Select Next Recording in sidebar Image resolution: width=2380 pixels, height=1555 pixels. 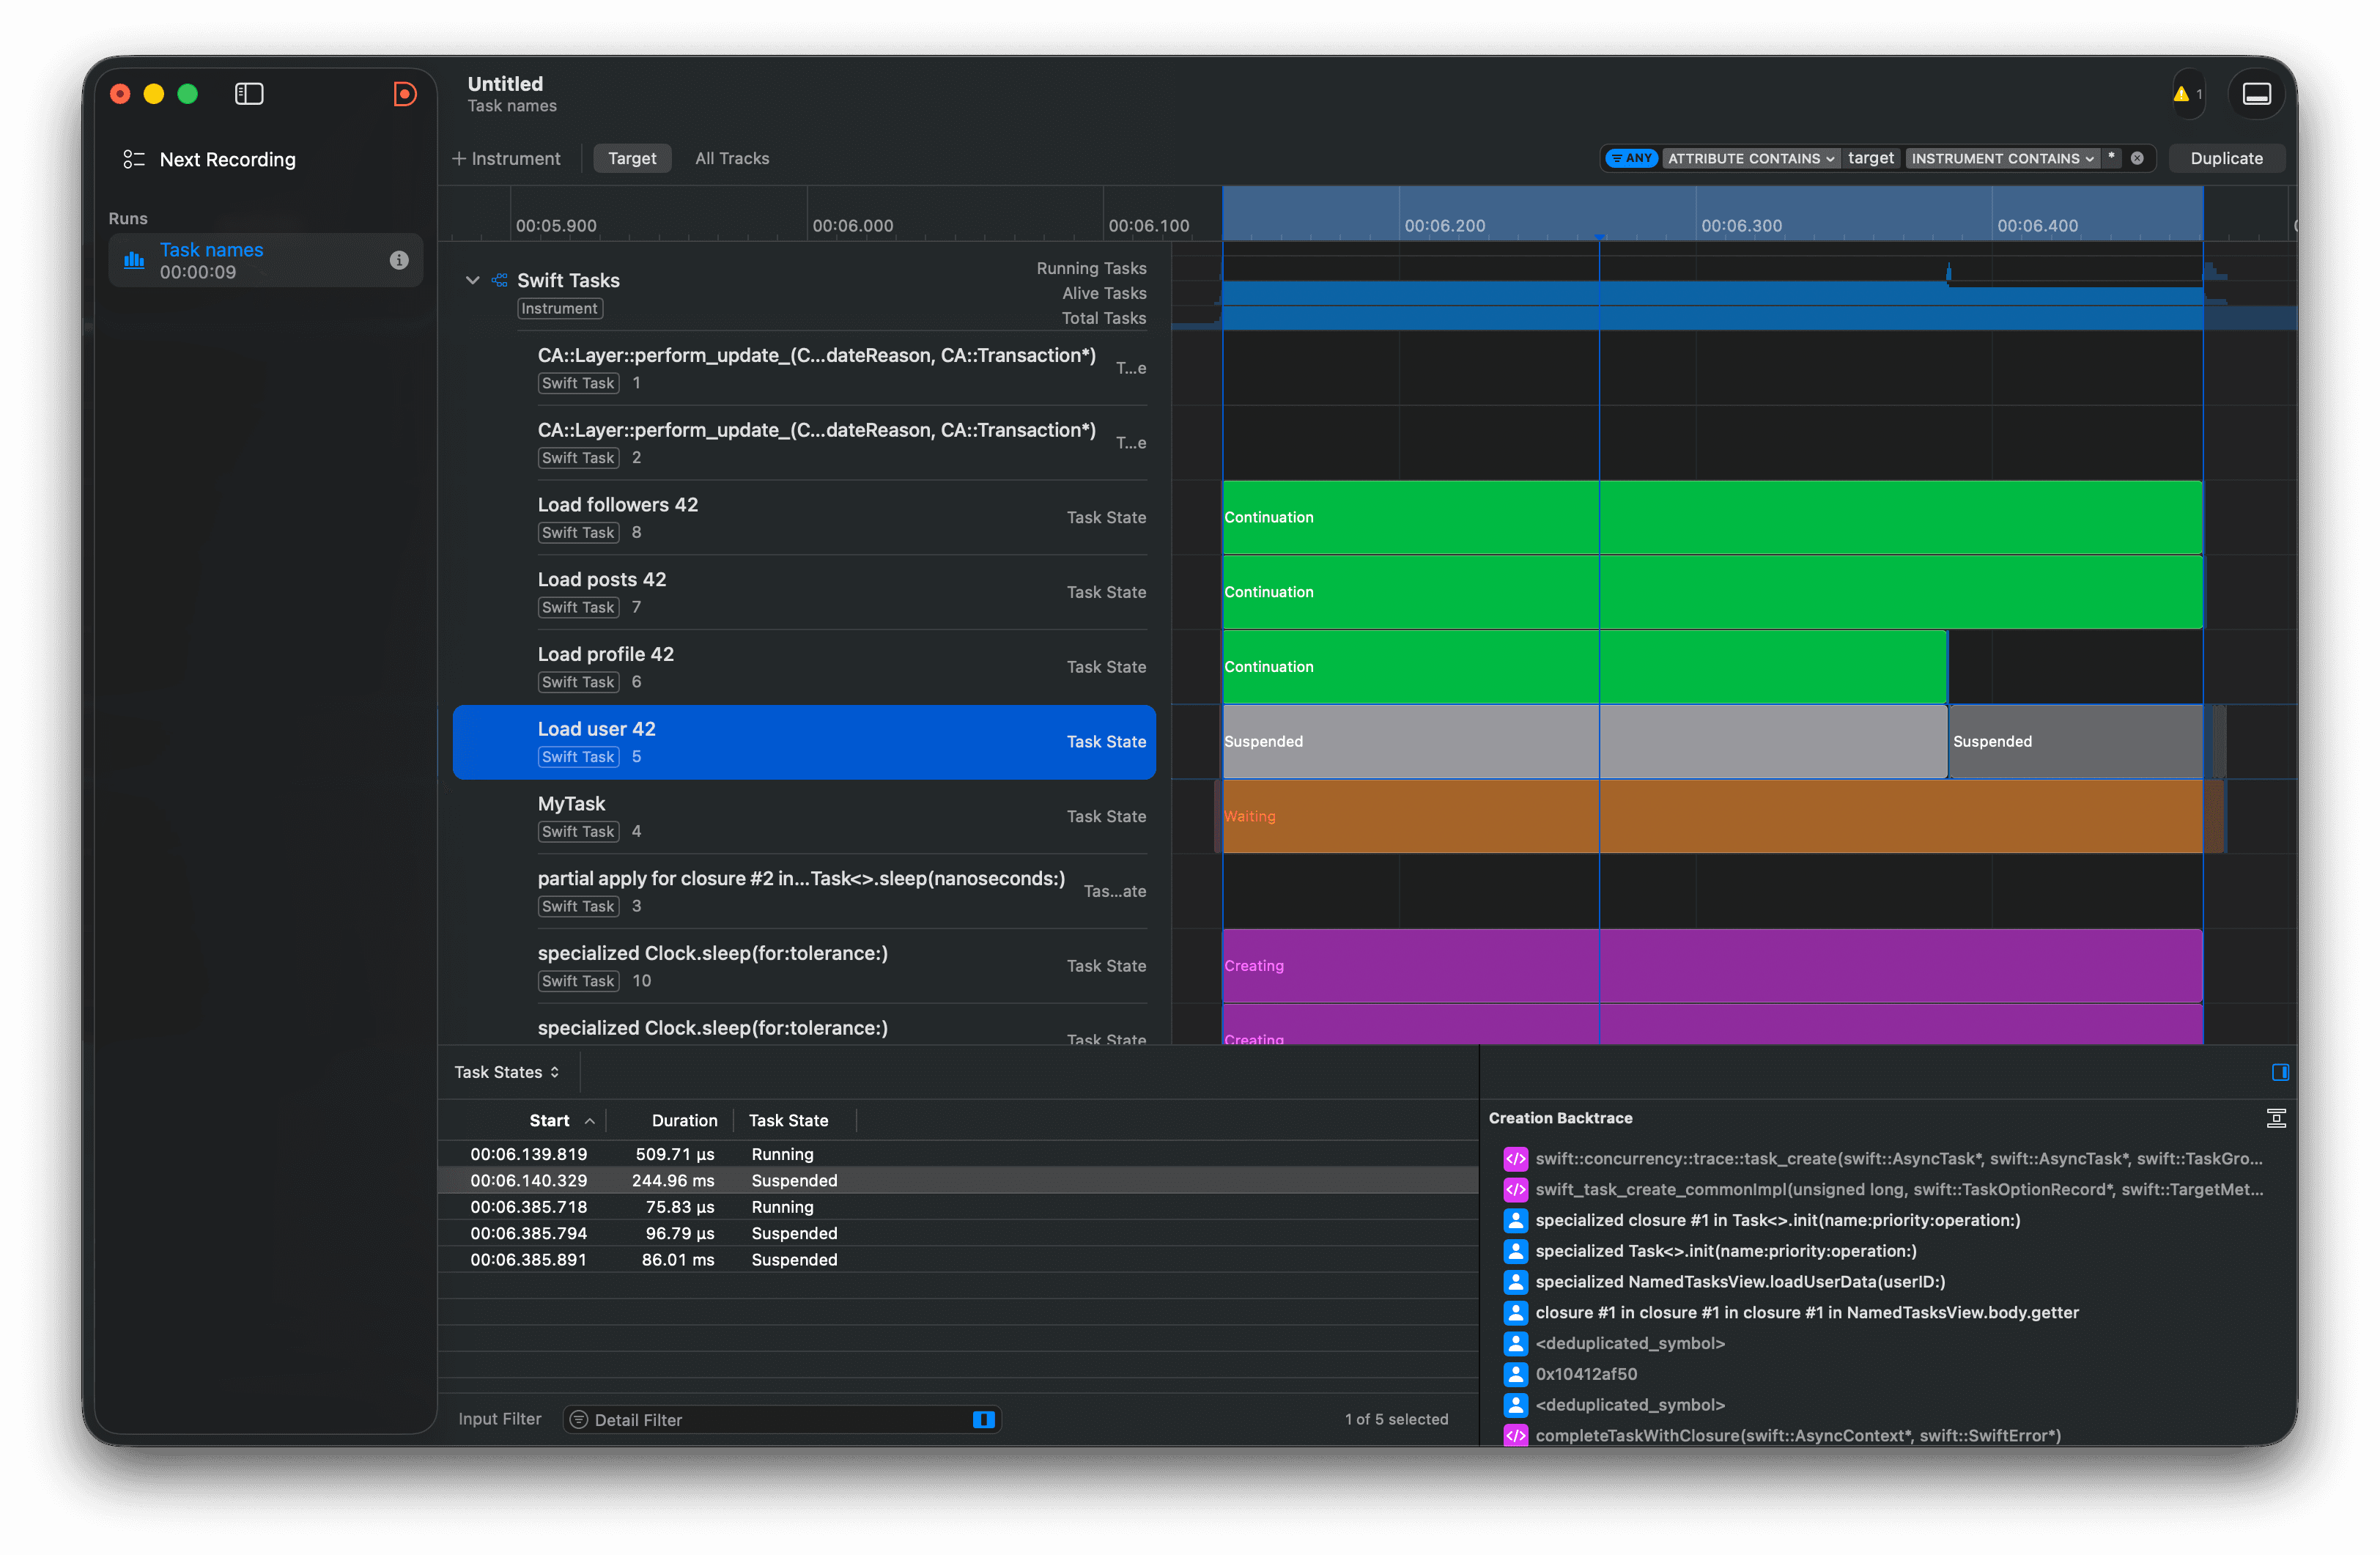pos(227,159)
